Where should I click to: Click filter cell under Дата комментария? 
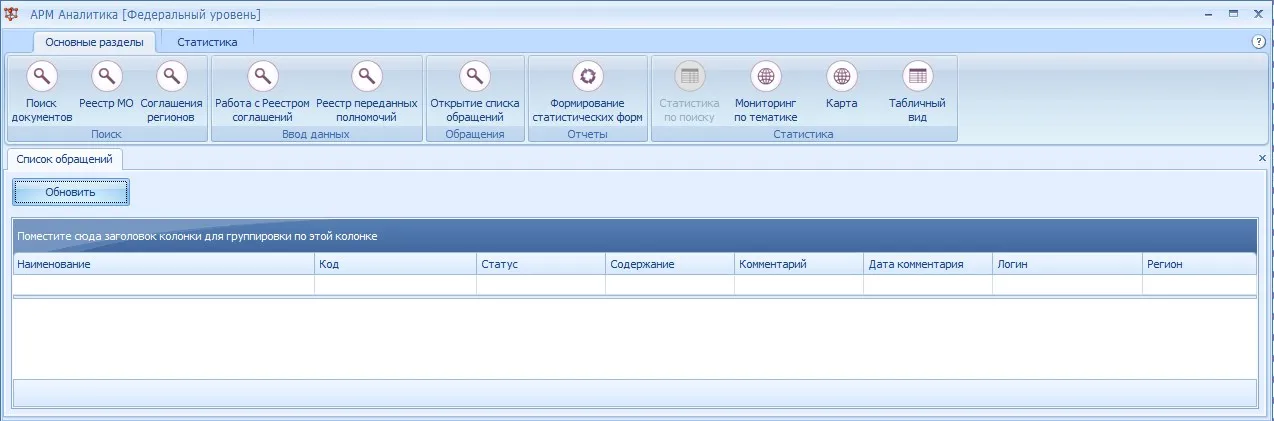click(x=928, y=285)
